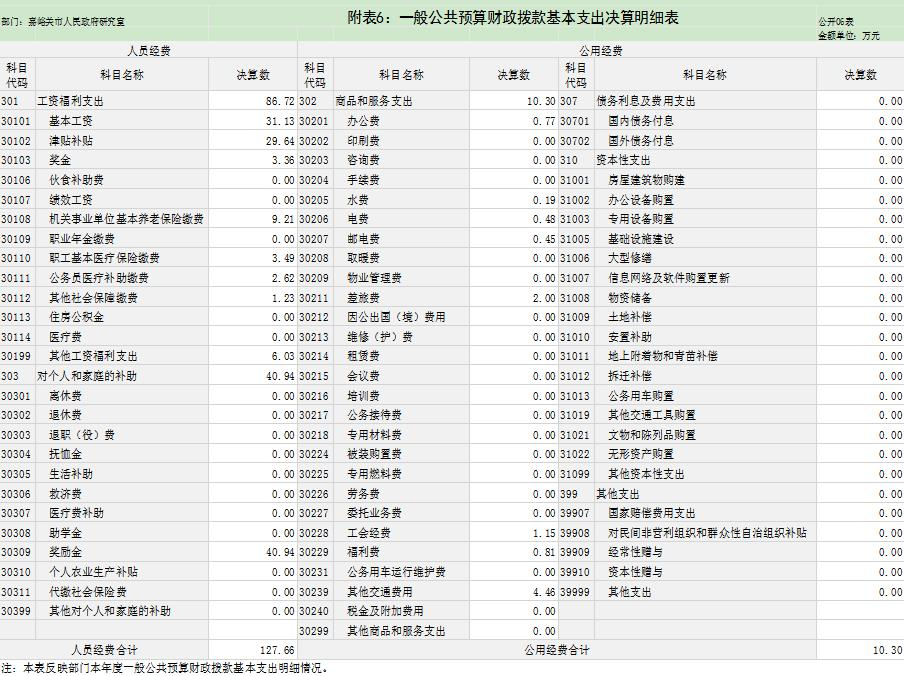The image size is (904, 676).
Task: Select the 公用经费合计 label cell
Action: 556,650
